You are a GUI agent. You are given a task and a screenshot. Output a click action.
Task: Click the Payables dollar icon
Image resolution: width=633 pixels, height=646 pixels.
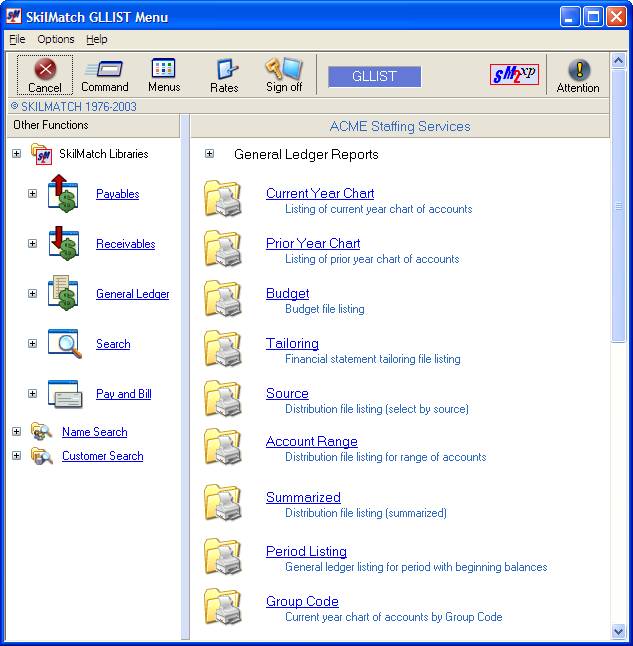63,193
